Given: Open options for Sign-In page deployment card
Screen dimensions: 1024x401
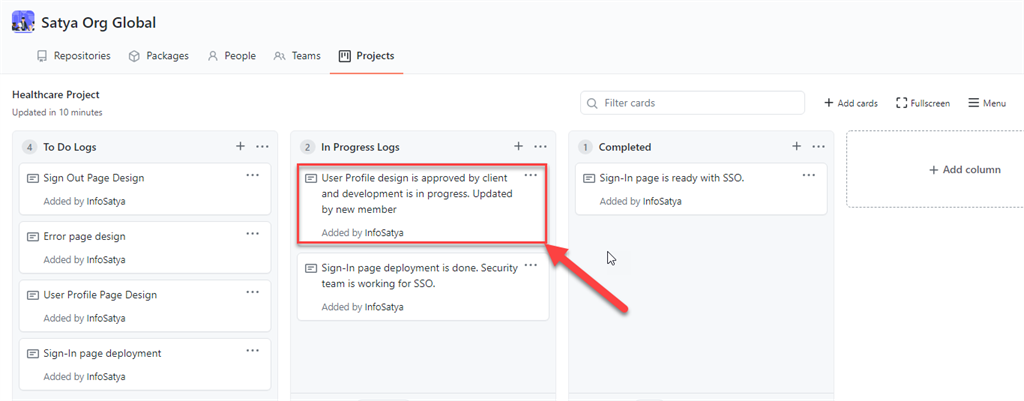Looking at the screenshot, I should tap(253, 351).
